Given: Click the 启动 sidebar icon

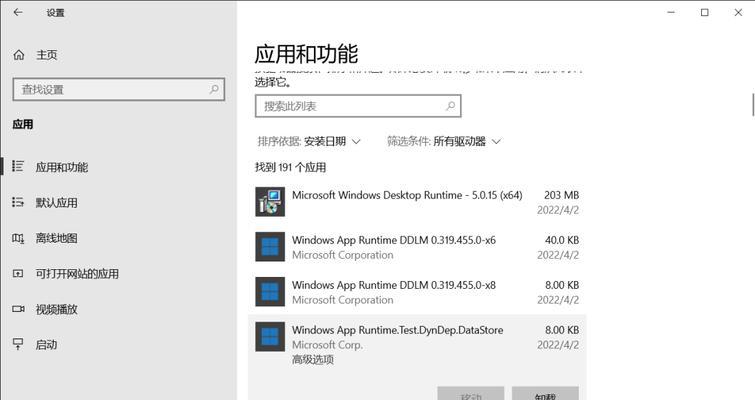Looking at the screenshot, I should pyautogui.click(x=18, y=344).
